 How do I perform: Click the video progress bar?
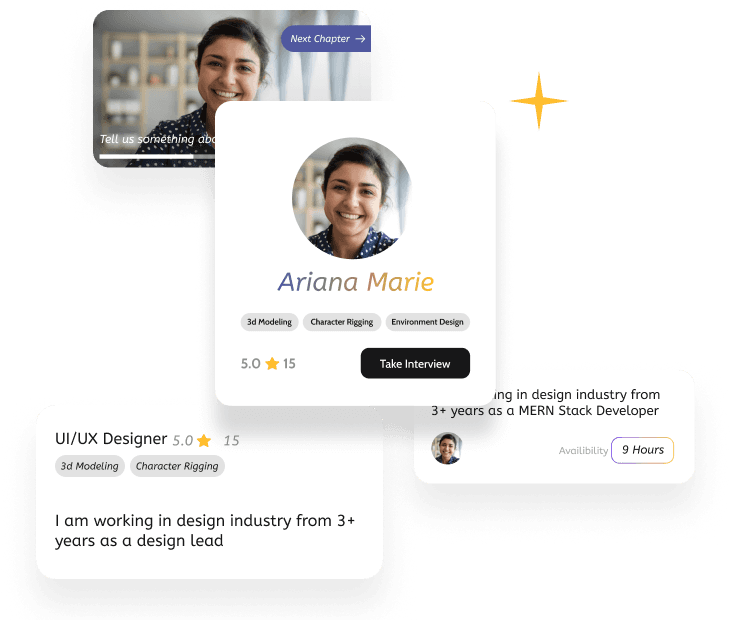point(157,156)
